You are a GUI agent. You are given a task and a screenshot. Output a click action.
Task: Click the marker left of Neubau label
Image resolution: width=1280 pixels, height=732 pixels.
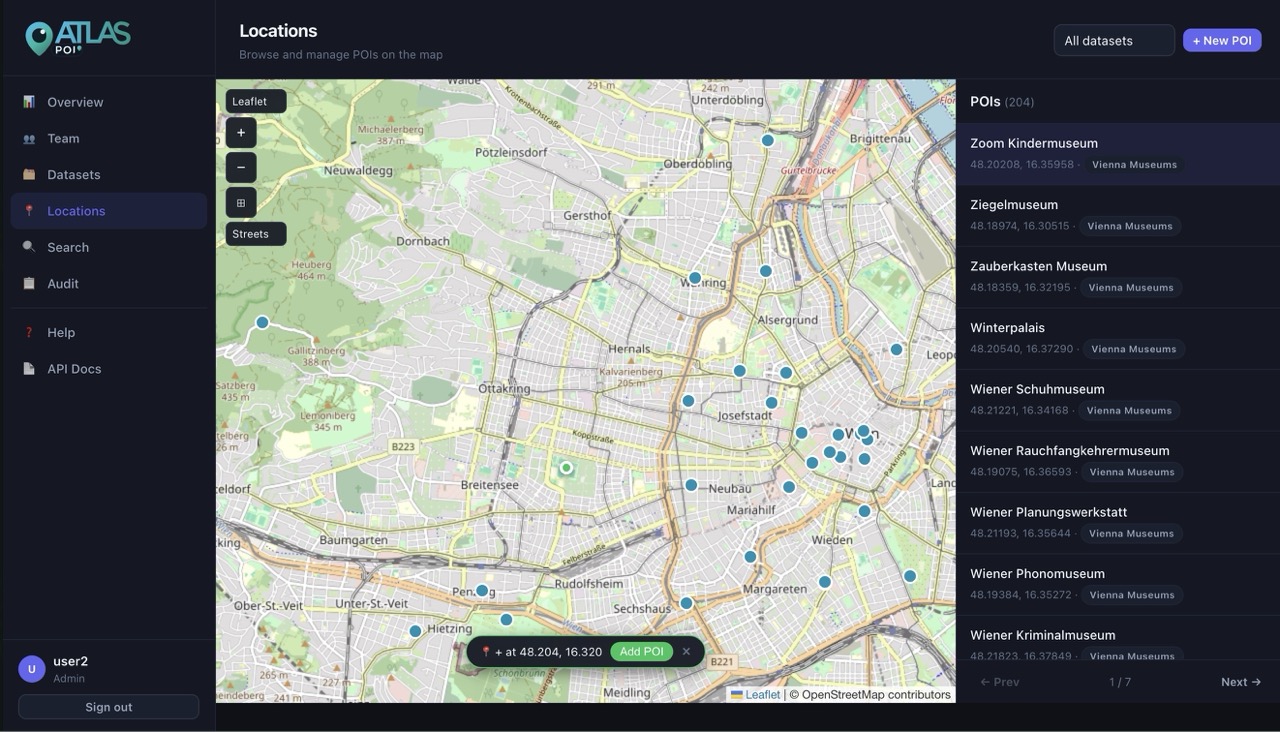click(x=691, y=485)
